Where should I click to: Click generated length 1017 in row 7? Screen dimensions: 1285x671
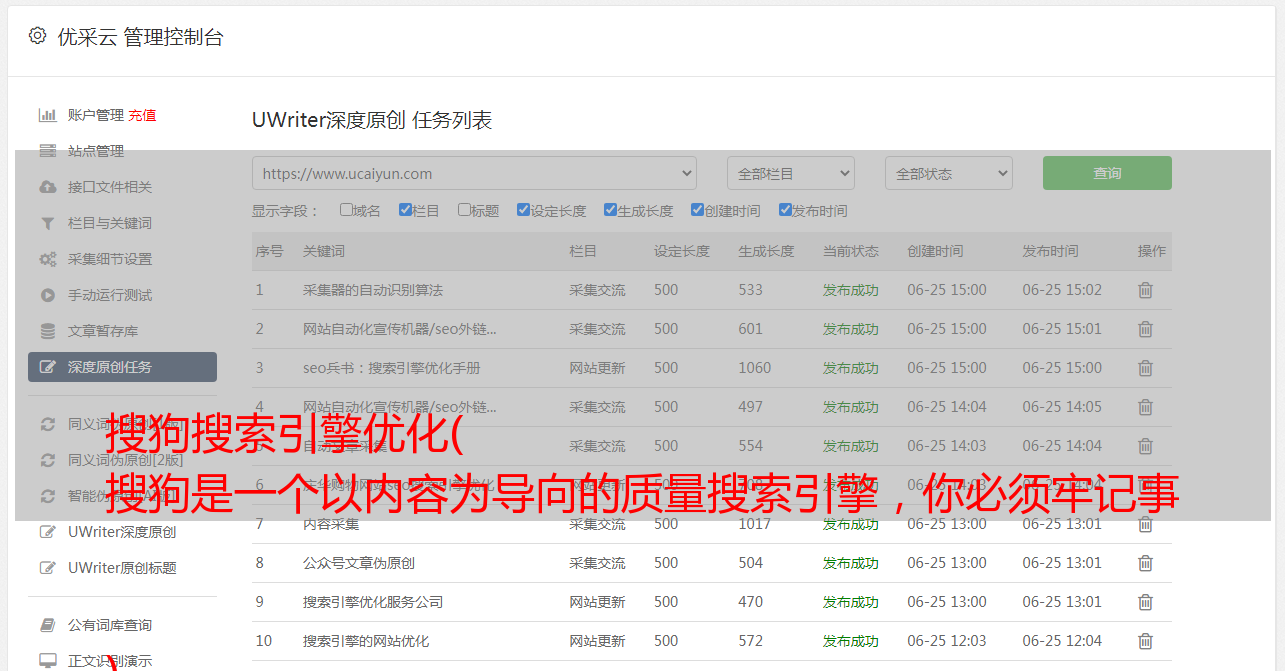755,524
